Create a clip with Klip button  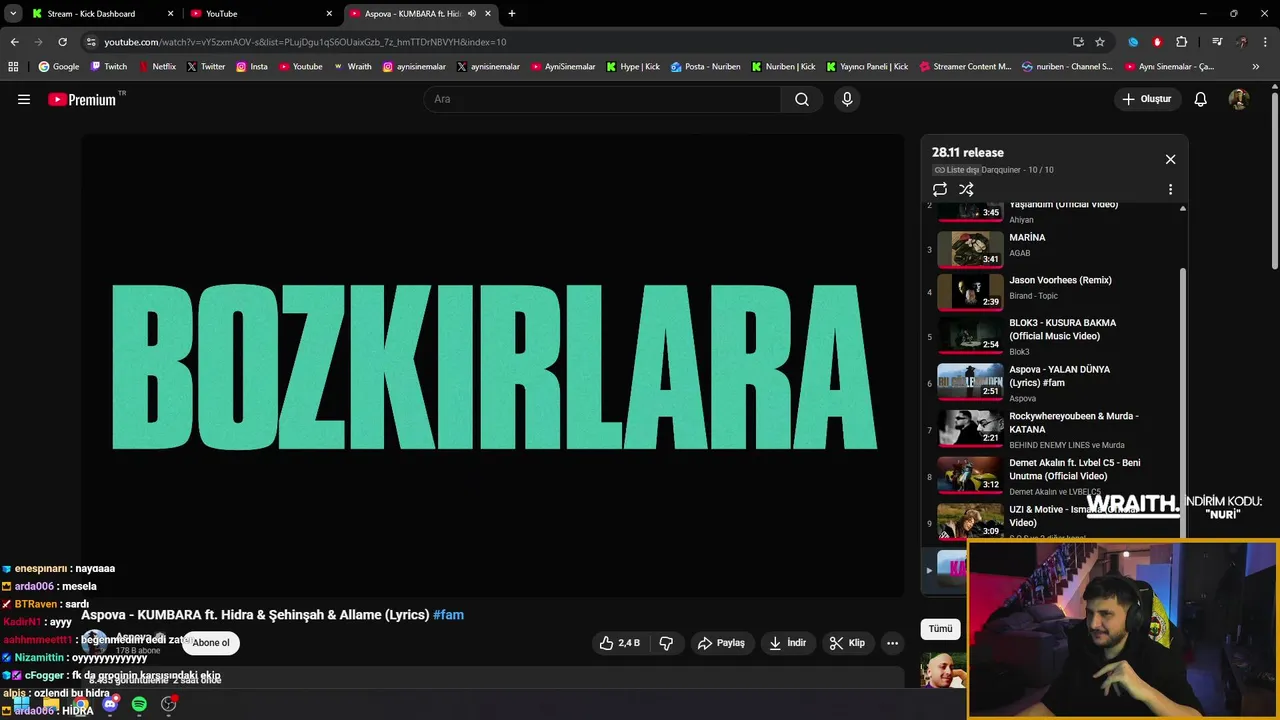847,643
